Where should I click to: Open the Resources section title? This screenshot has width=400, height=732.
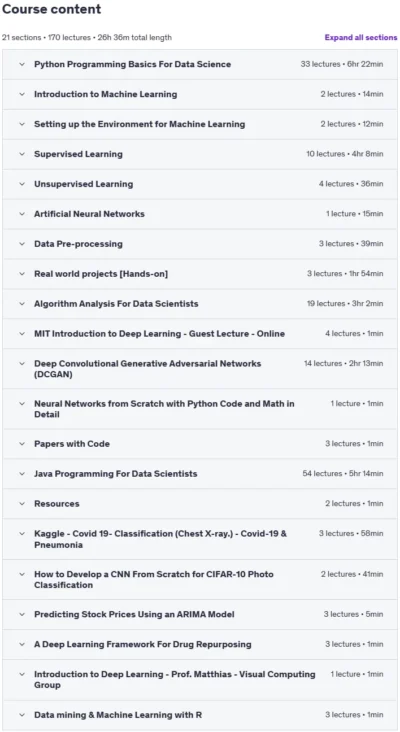pyautogui.click(x=56, y=503)
